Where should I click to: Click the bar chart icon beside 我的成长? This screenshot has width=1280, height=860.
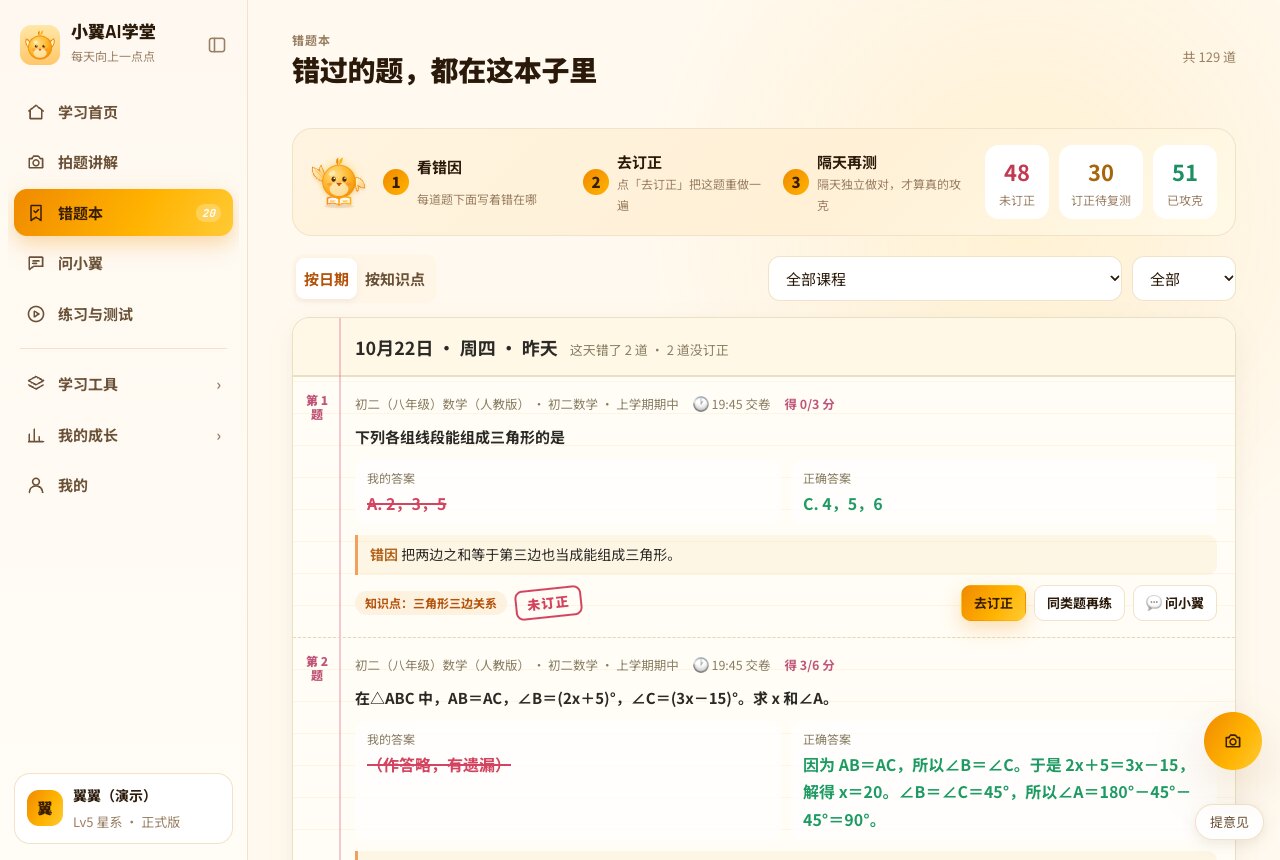coord(36,435)
